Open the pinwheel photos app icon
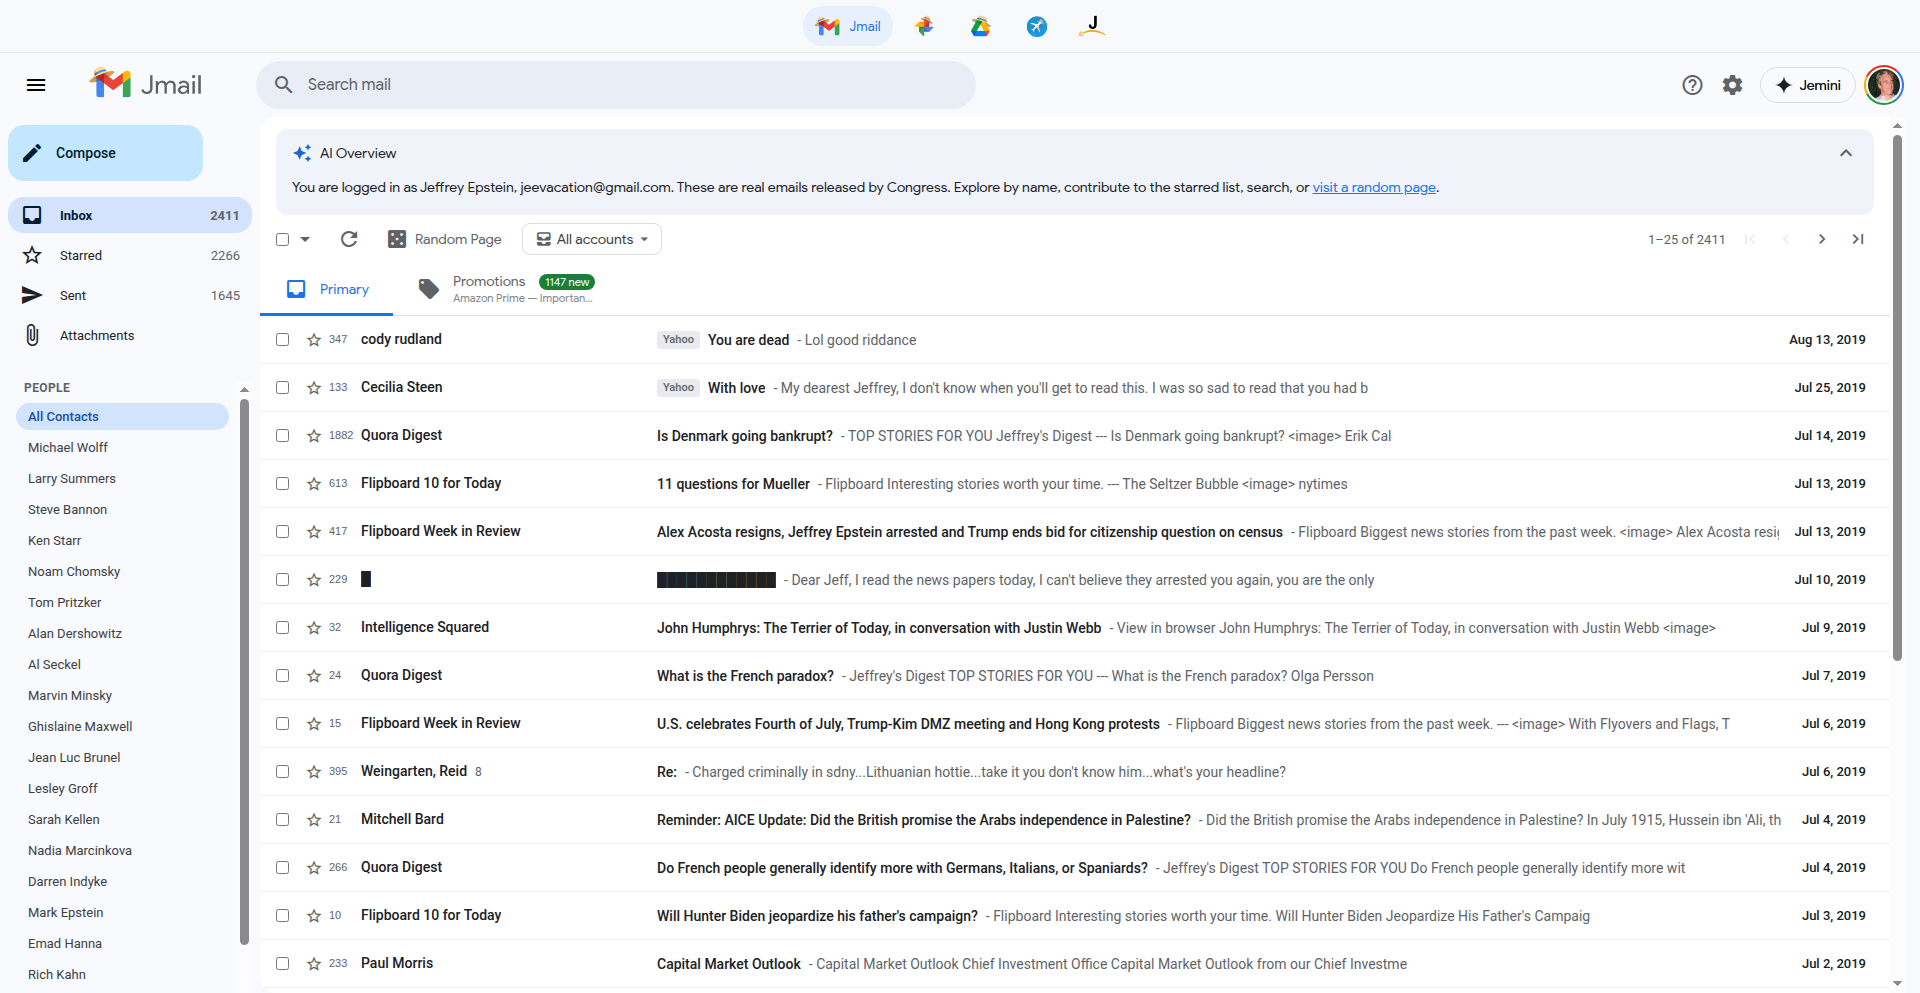The image size is (1920, 993). [924, 26]
